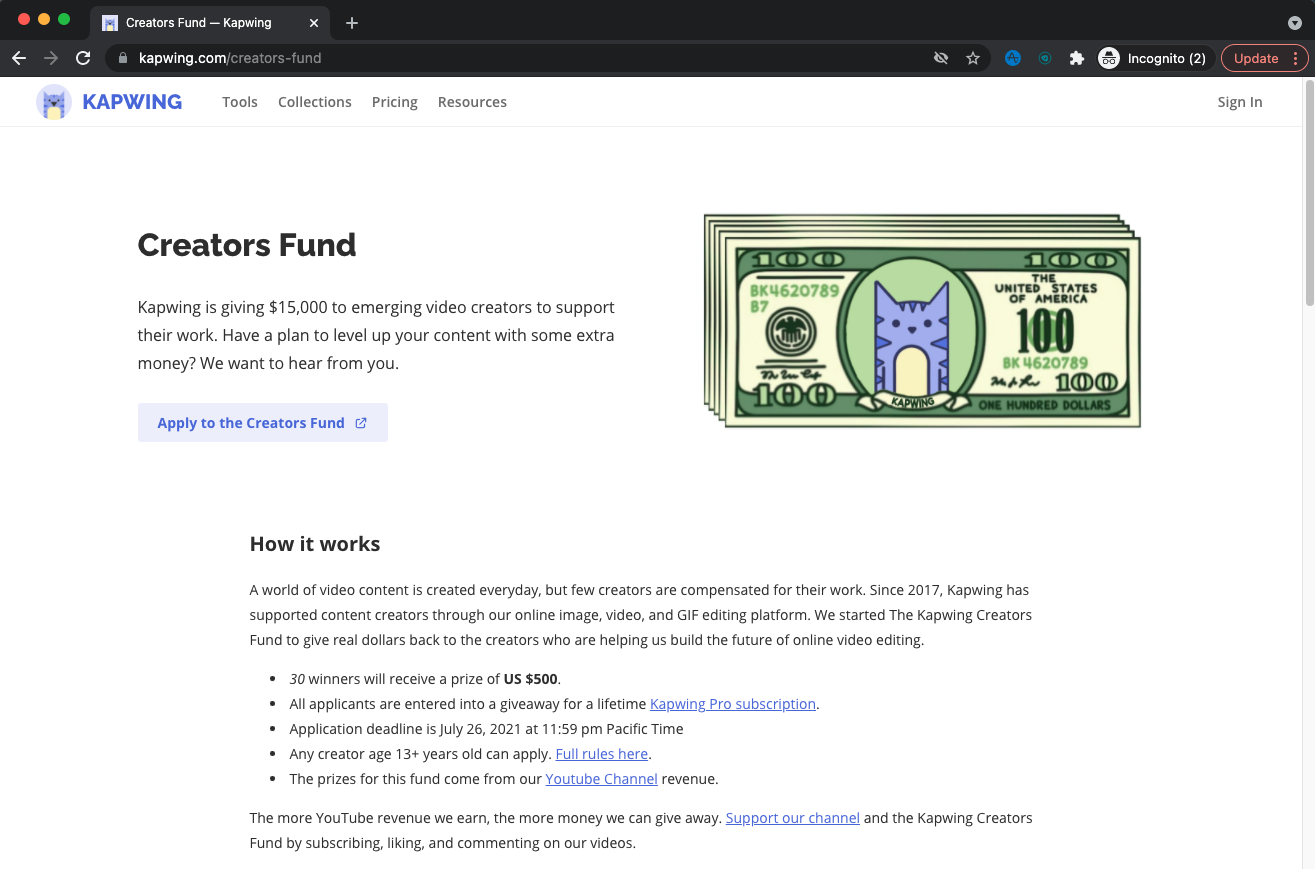Open the Extensions puzzle piece icon
1315x869 pixels.
click(1076, 58)
